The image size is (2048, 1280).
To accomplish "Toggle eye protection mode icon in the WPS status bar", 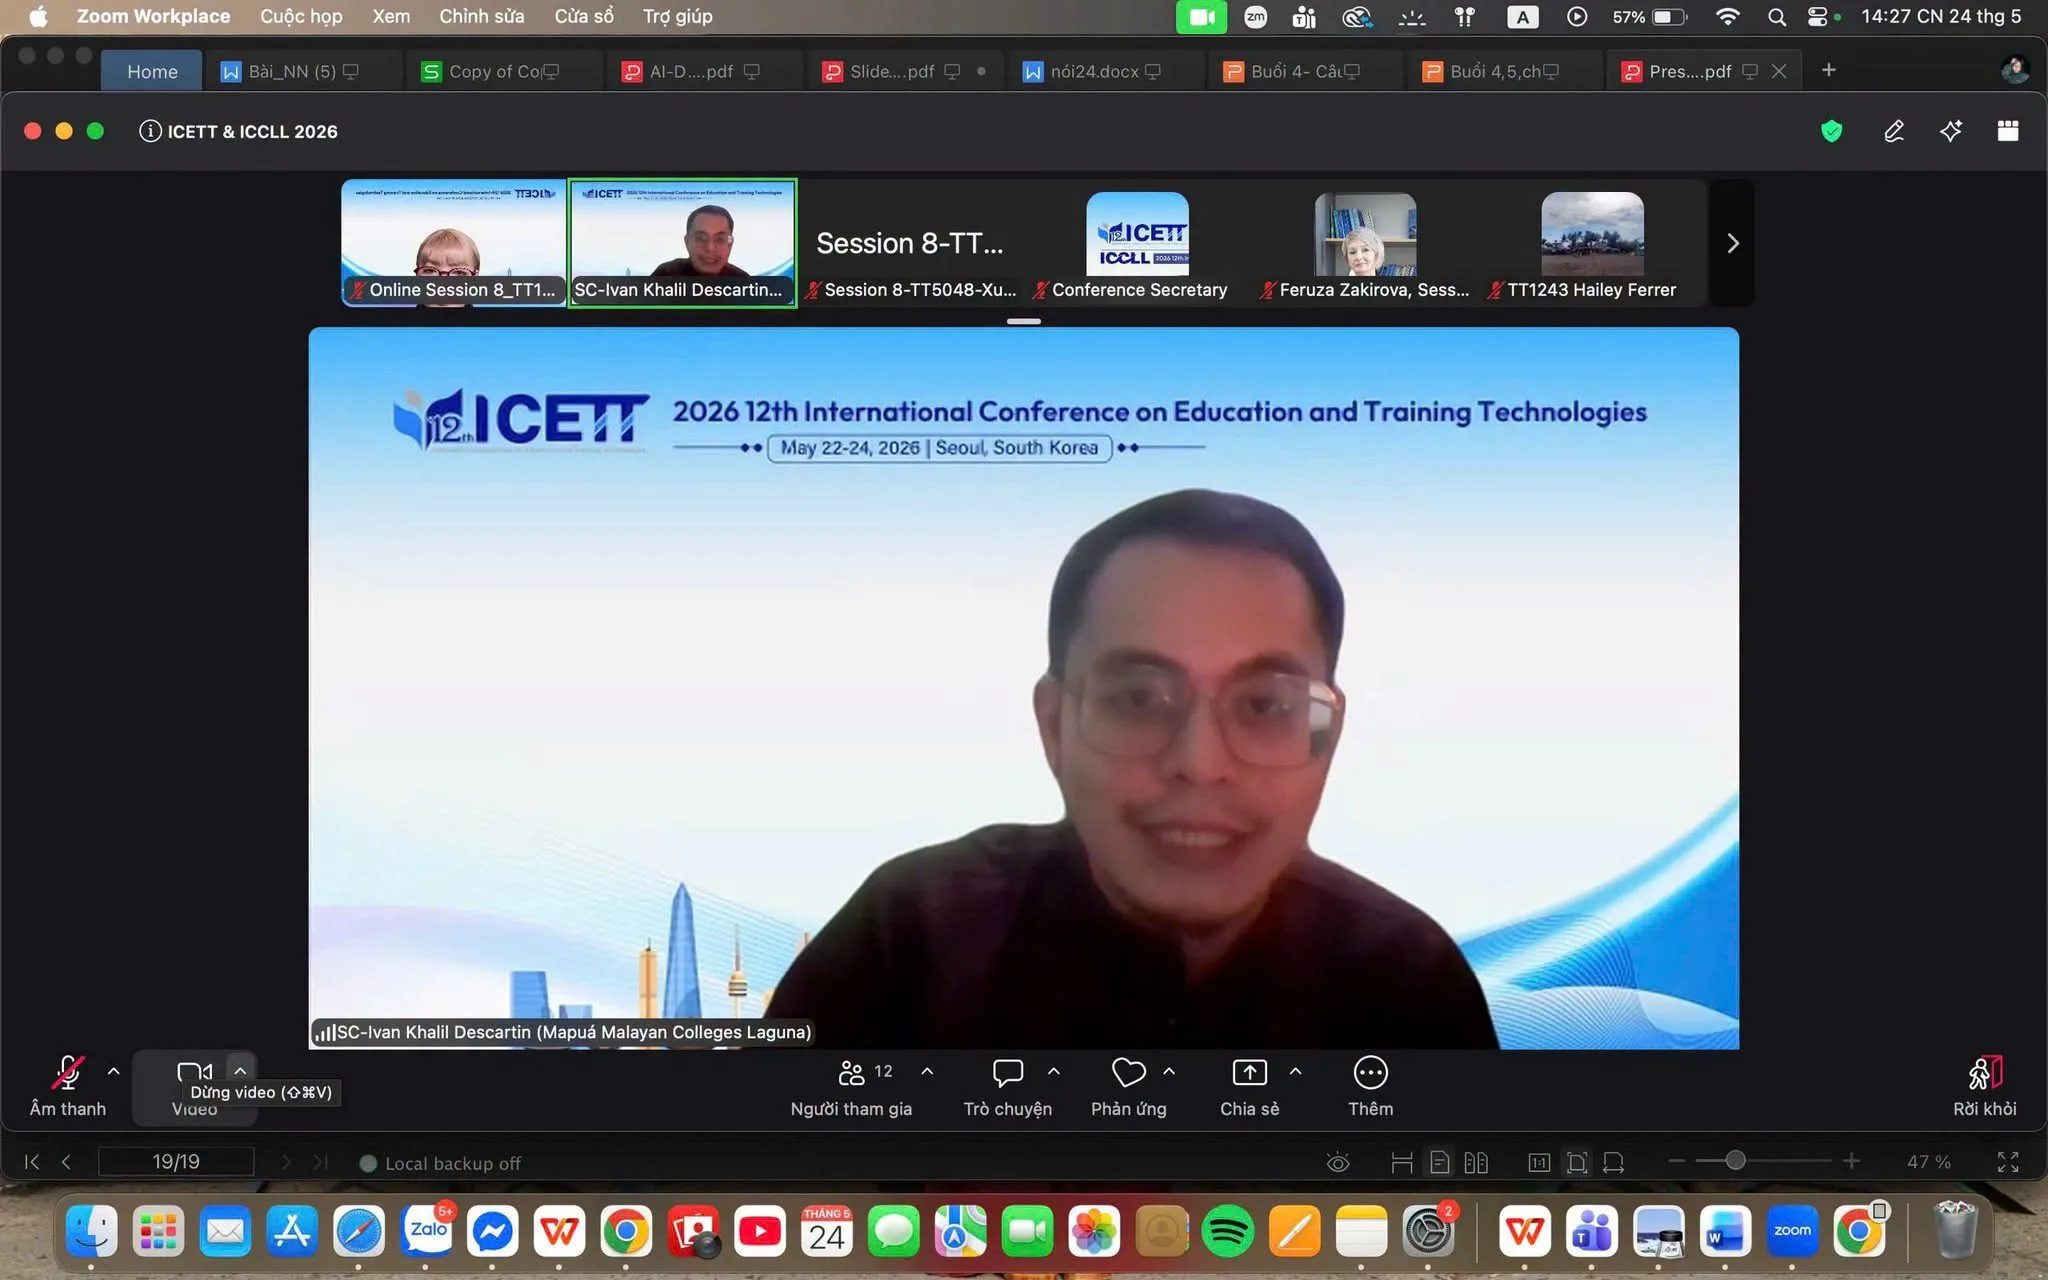I will (x=1337, y=1162).
